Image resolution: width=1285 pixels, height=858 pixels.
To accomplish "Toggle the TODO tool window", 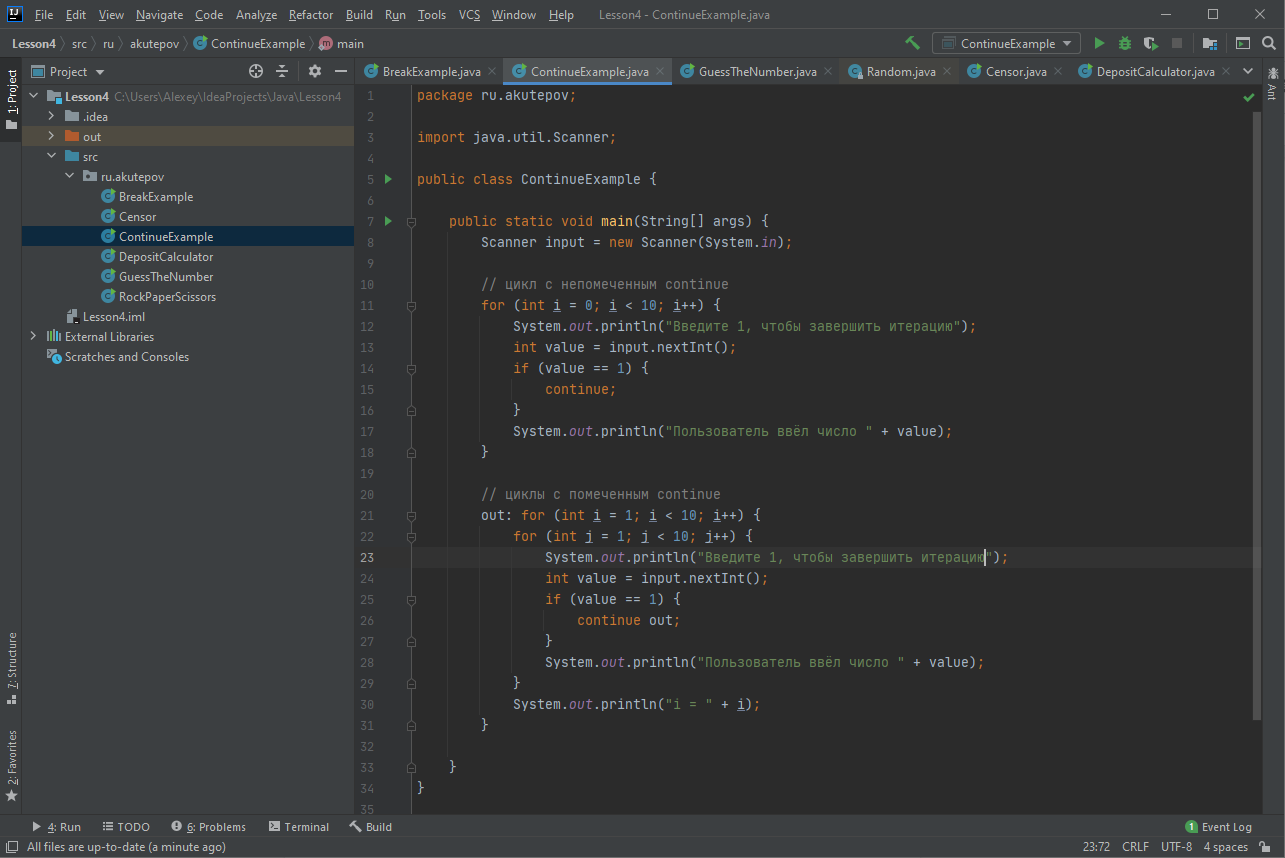I will (x=125, y=827).
